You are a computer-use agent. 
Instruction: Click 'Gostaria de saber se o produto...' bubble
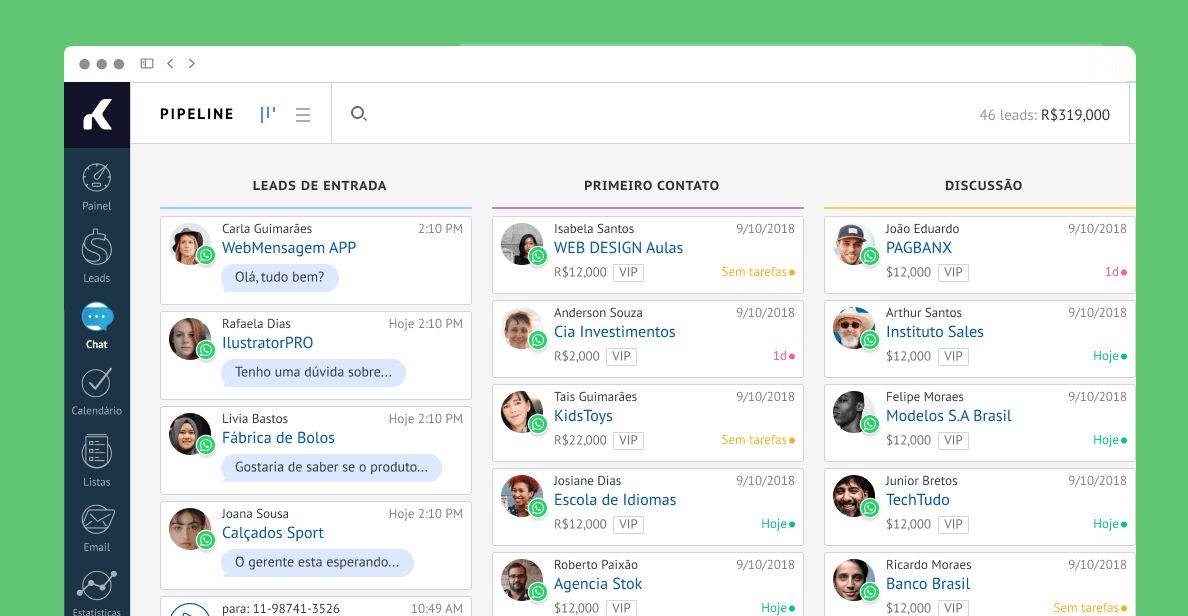click(331, 467)
